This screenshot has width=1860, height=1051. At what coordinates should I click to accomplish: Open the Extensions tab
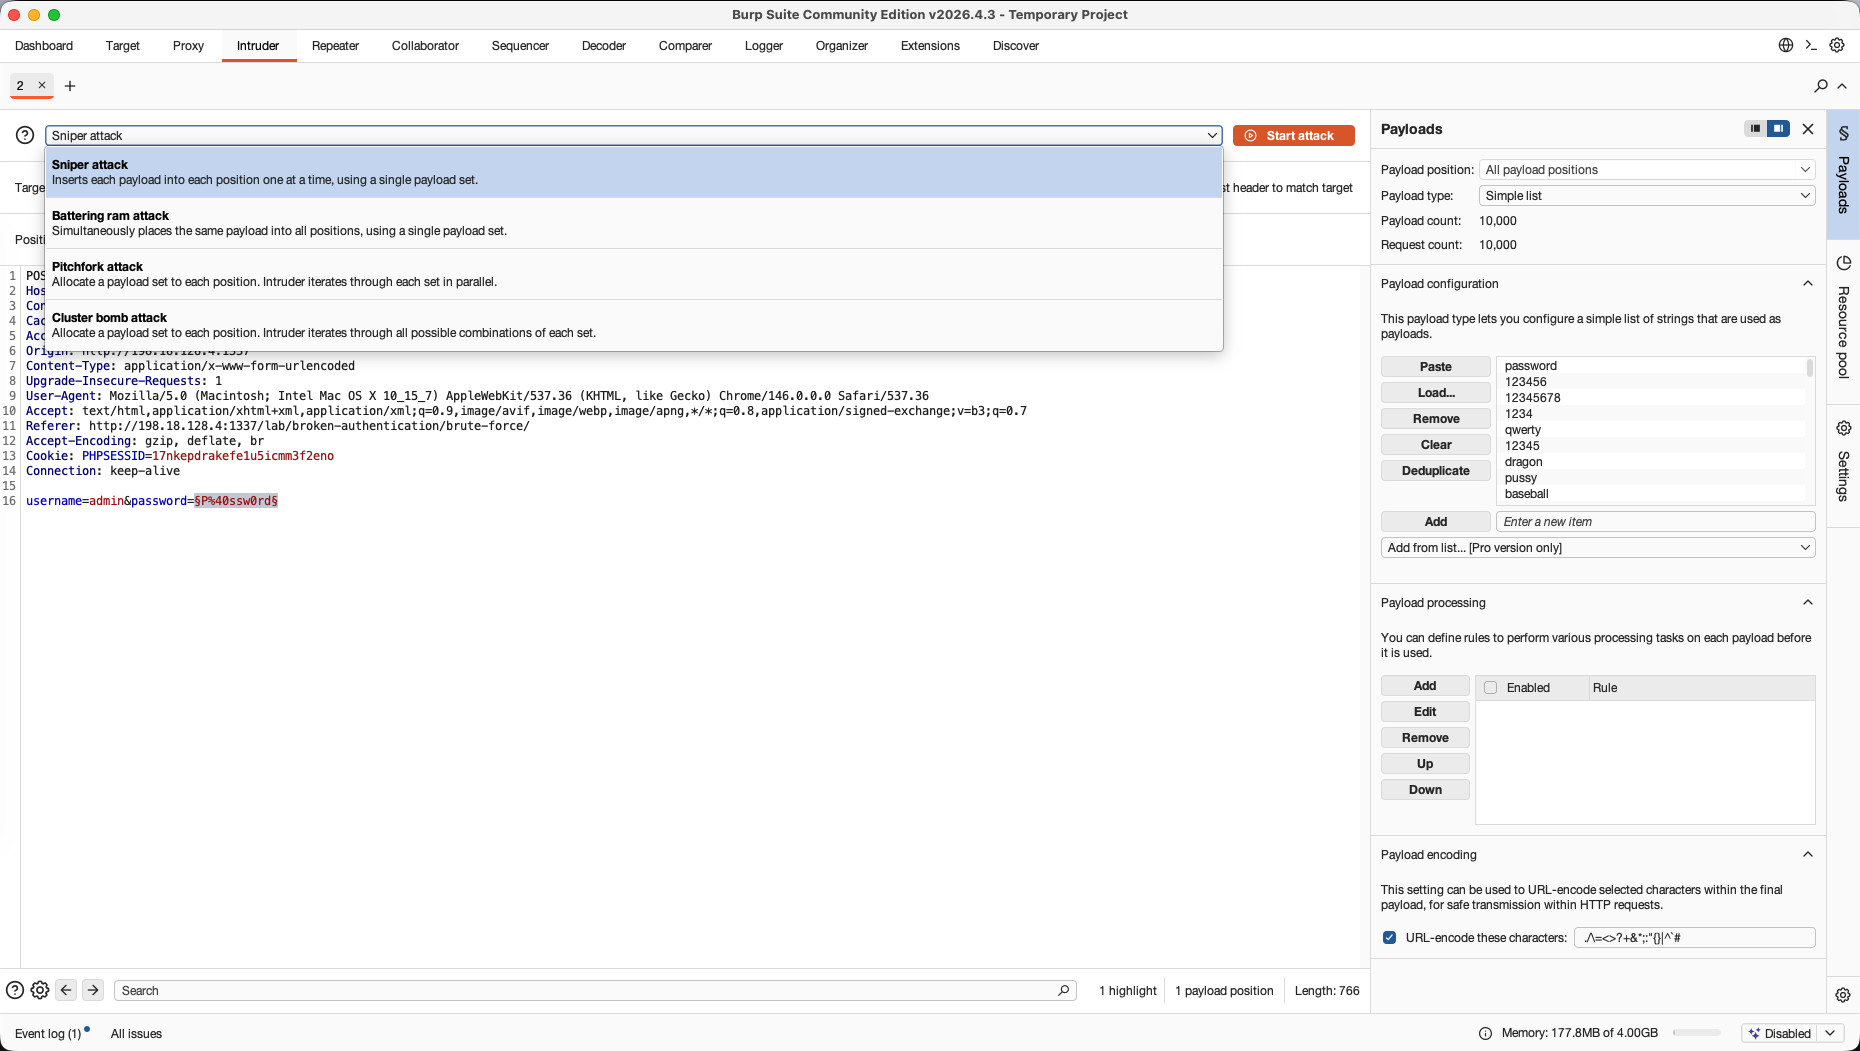pyautogui.click(x=930, y=46)
